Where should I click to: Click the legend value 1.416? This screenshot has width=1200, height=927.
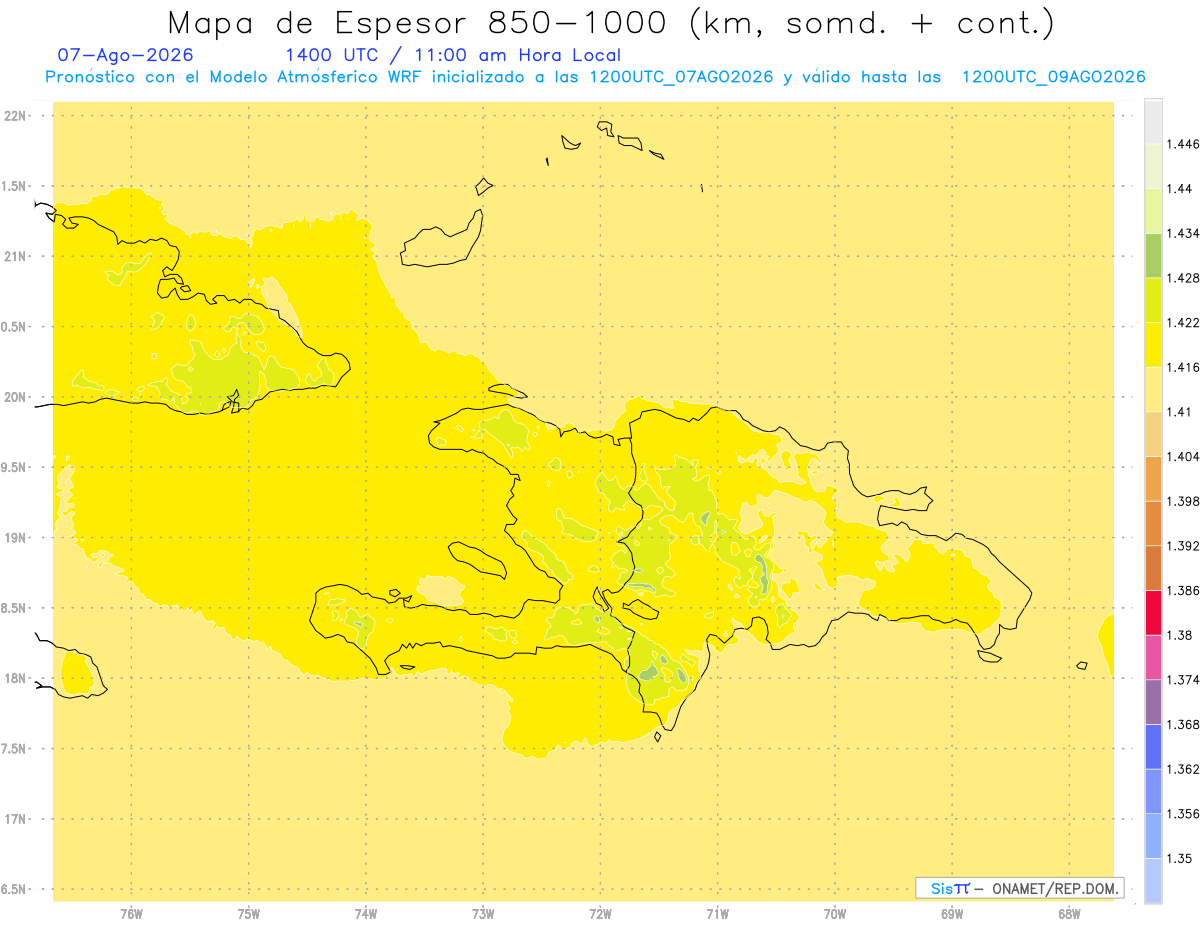point(1184,367)
